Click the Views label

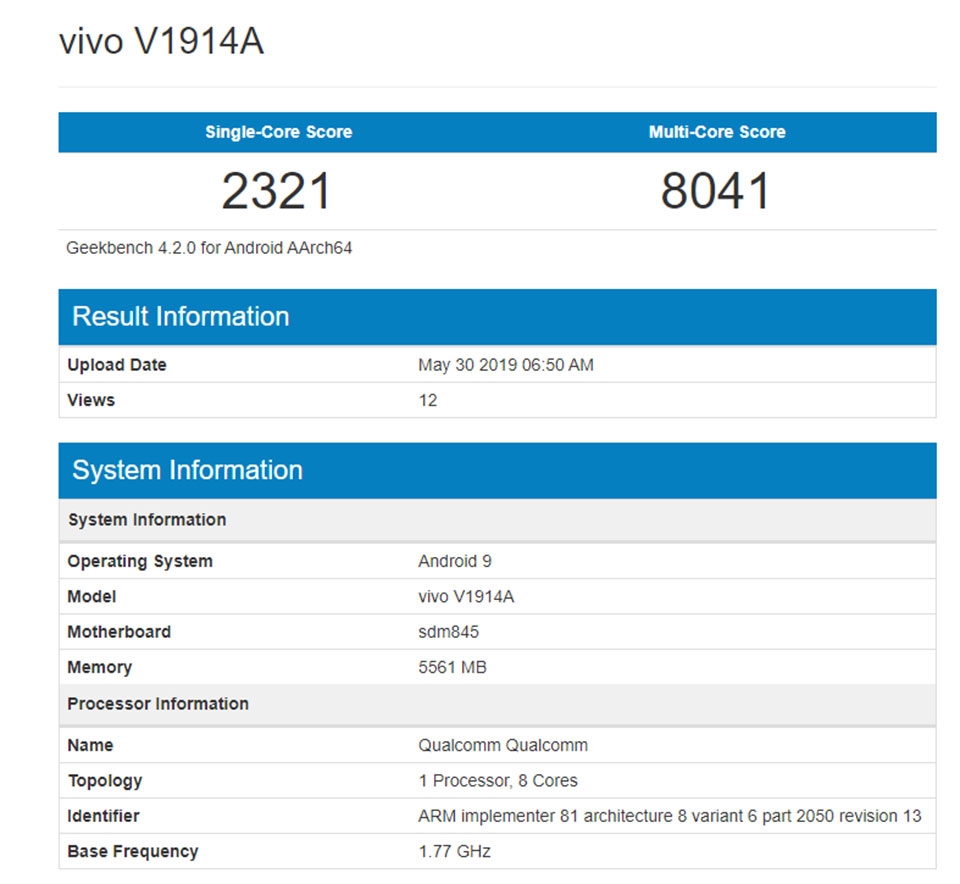tap(91, 400)
